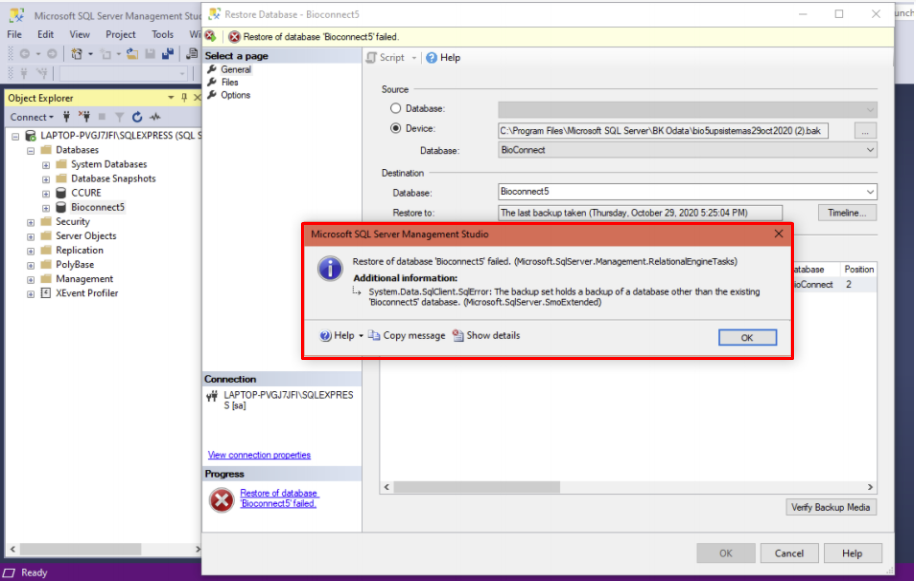Open the destination Database Bioconnect5 dropdown

[870, 192]
